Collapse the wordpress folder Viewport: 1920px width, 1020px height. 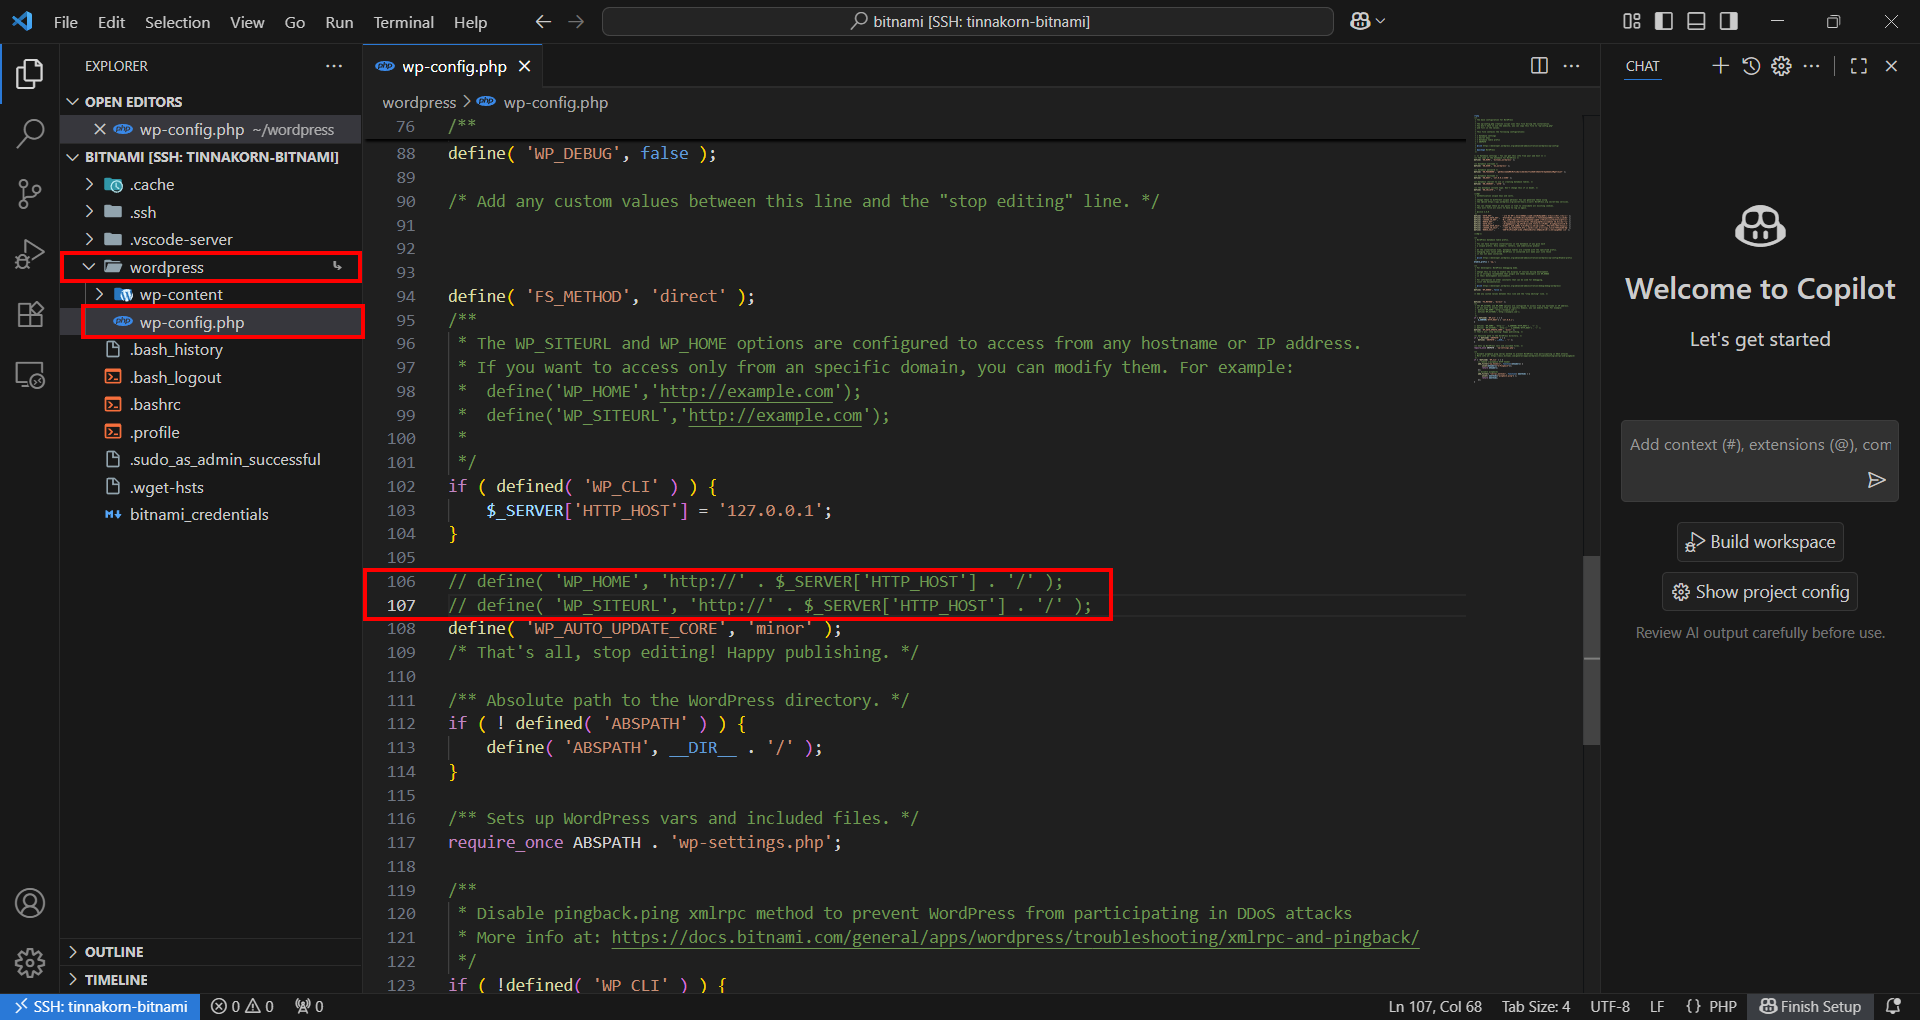[x=89, y=267]
